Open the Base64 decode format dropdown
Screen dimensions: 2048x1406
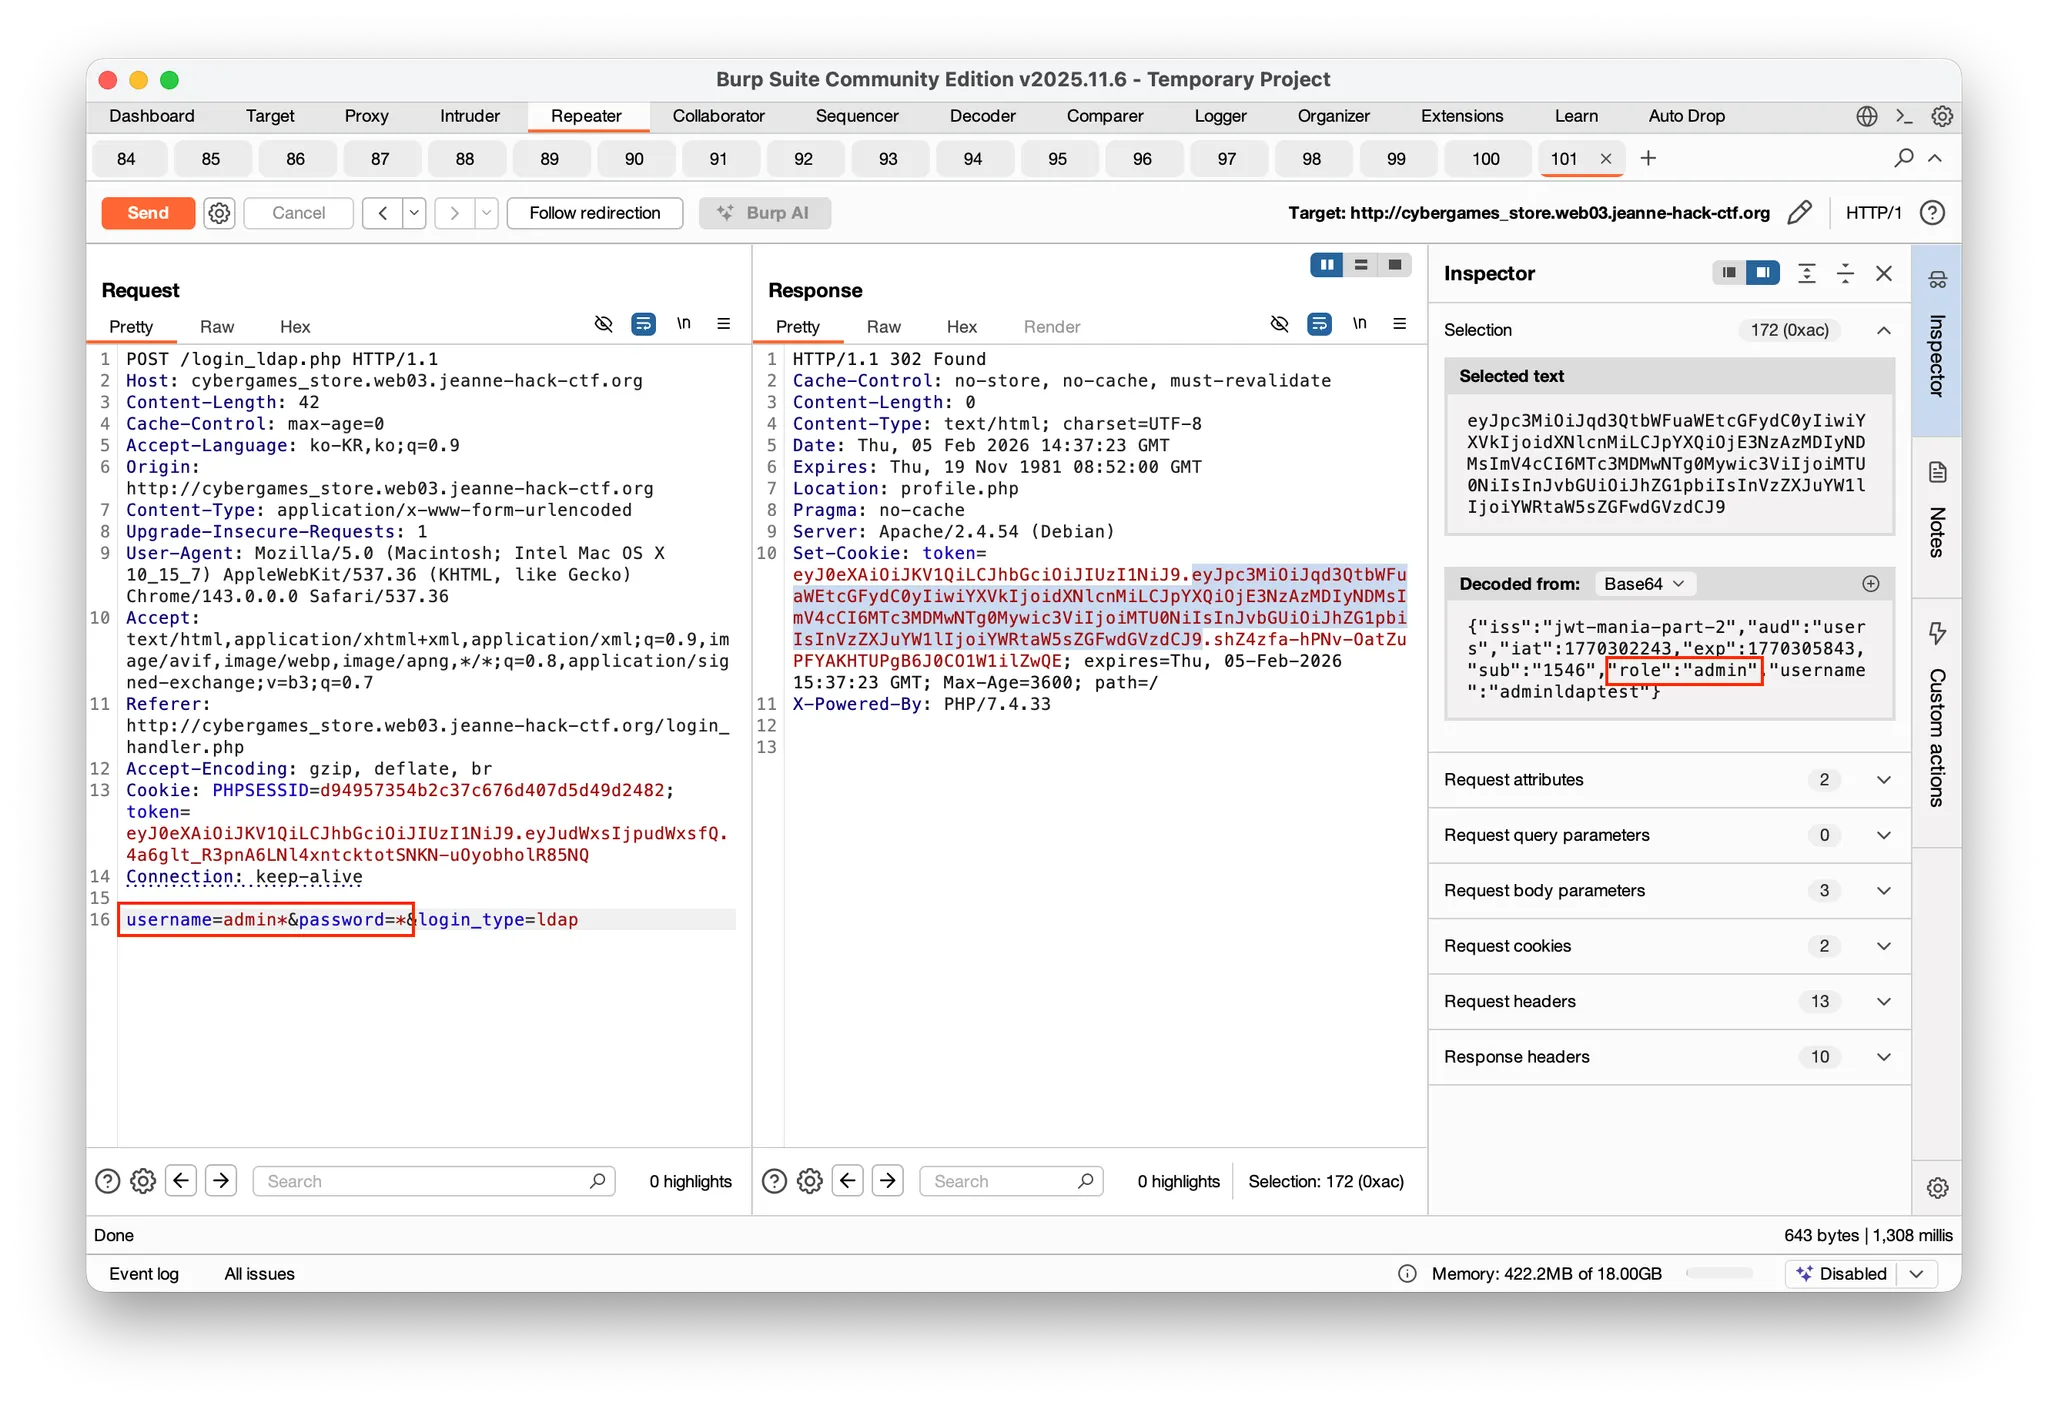point(1644,584)
